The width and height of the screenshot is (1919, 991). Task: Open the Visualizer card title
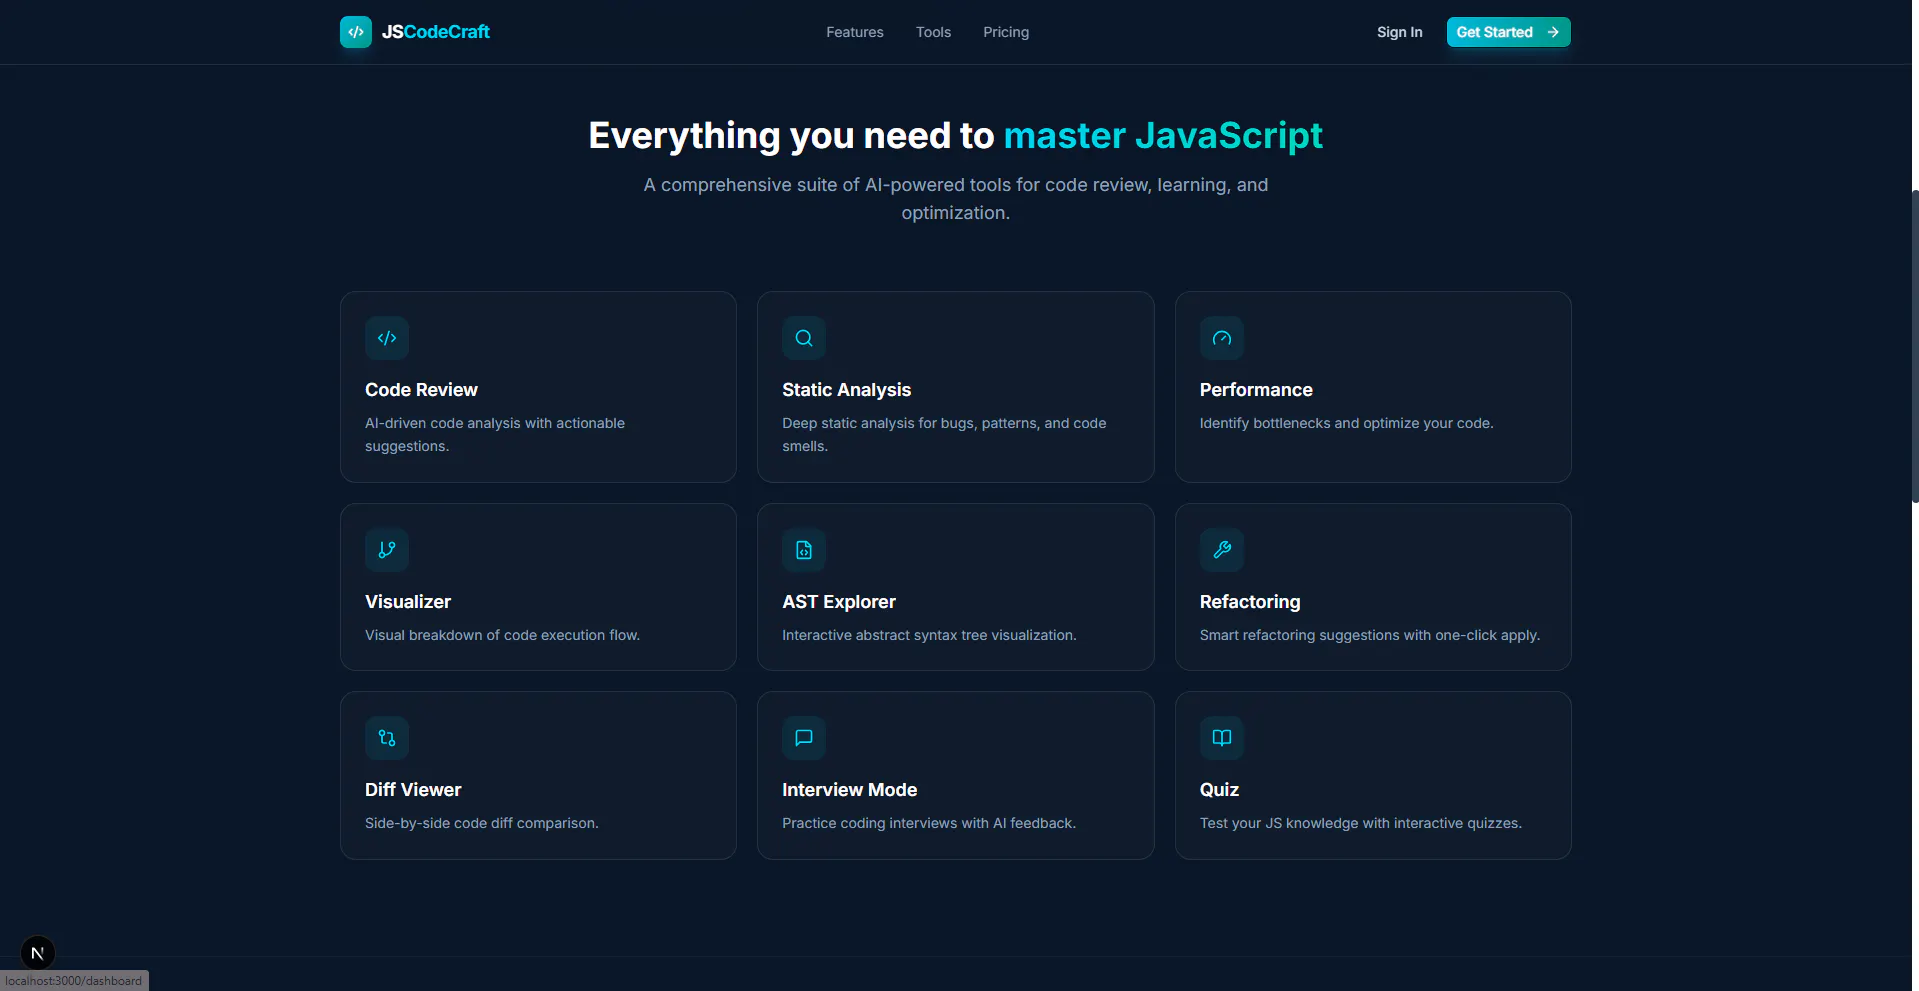pos(408,602)
